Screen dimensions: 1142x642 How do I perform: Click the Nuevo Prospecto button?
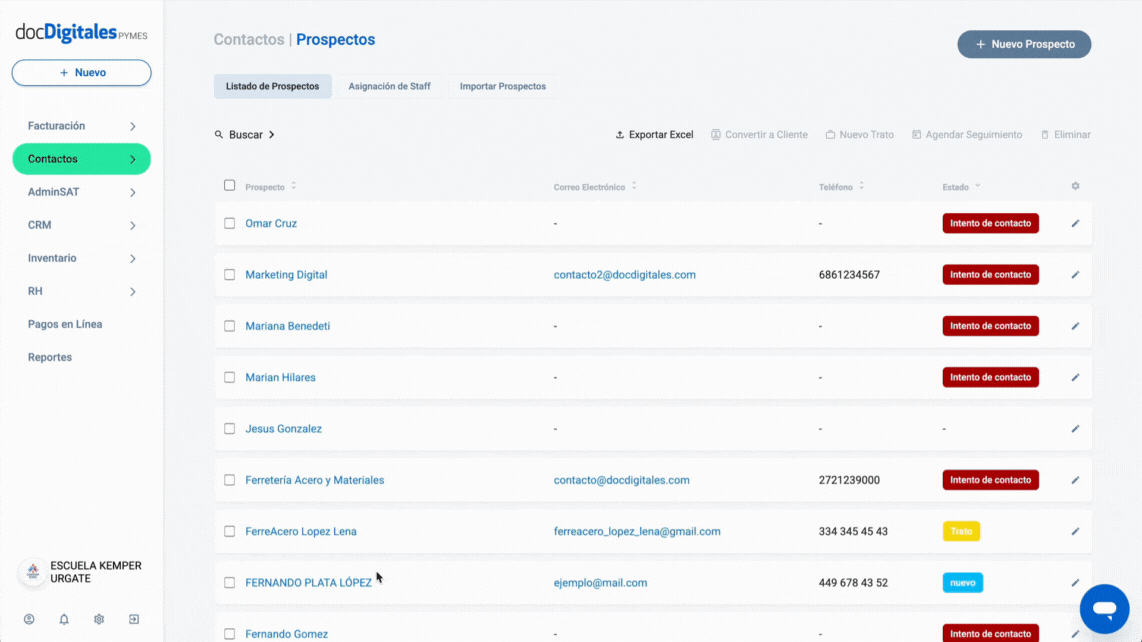click(1024, 44)
